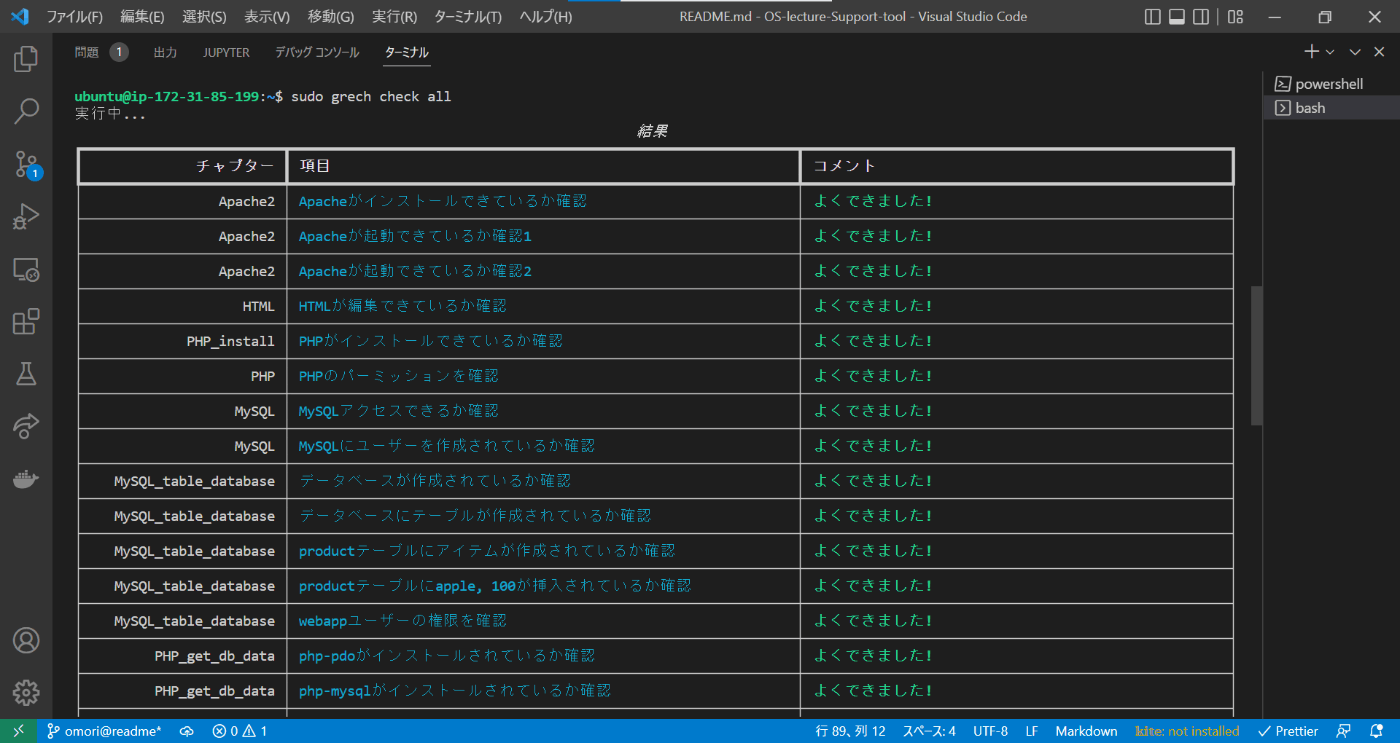Viewport: 1400px width, 743px height.
Task: Switch to the JUPYTER tab
Action: (x=226, y=52)
